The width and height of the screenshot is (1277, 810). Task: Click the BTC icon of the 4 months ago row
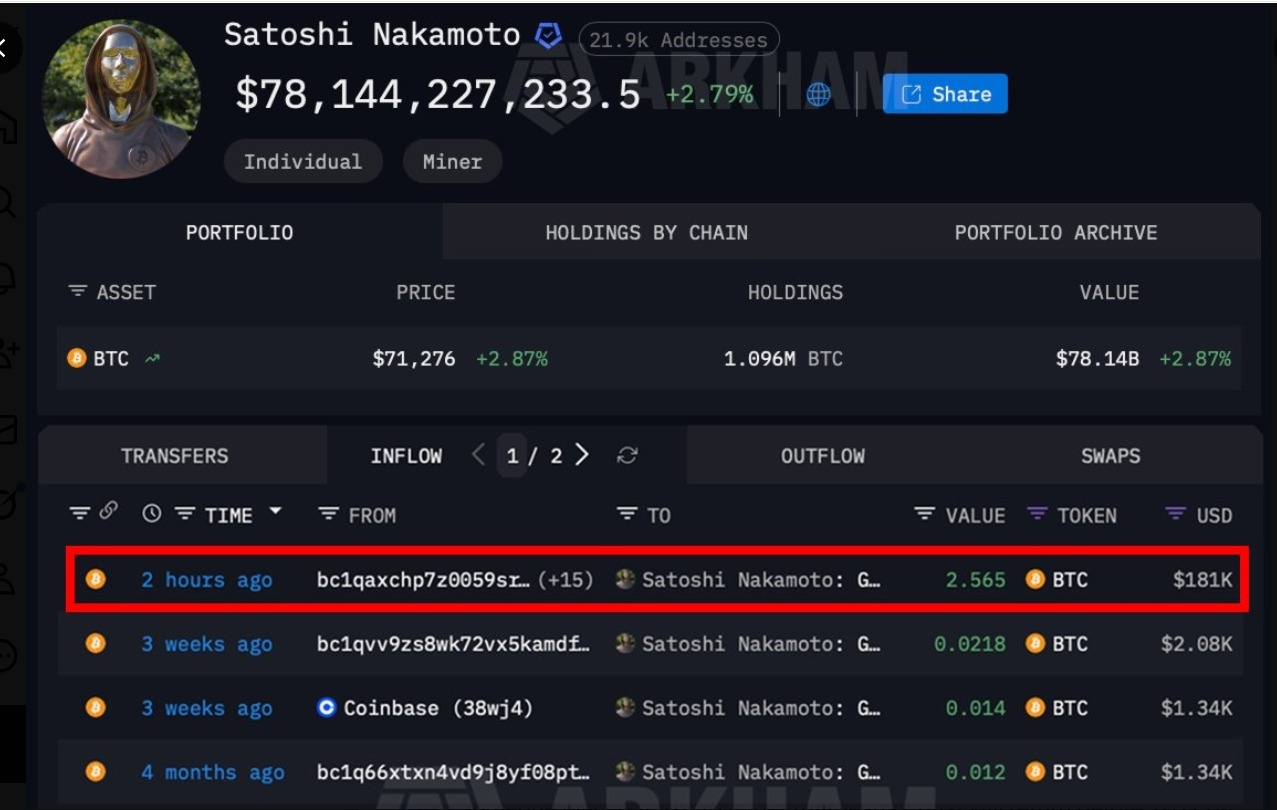tap(95, 771)
